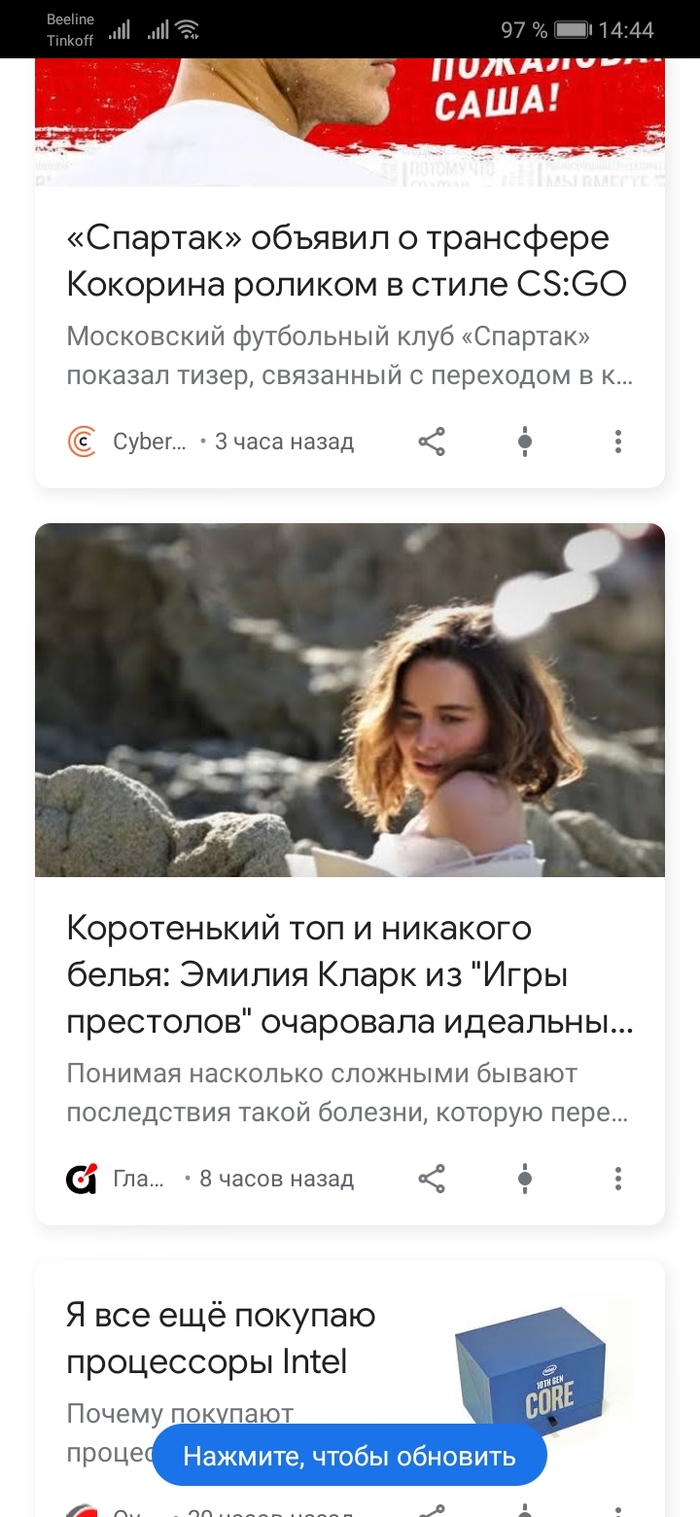Image resolution: width=700 pixels, height=1517 pixels.
Task: Tap the Emilia Clarke photo thumbnail
Action: coord(350,700)
